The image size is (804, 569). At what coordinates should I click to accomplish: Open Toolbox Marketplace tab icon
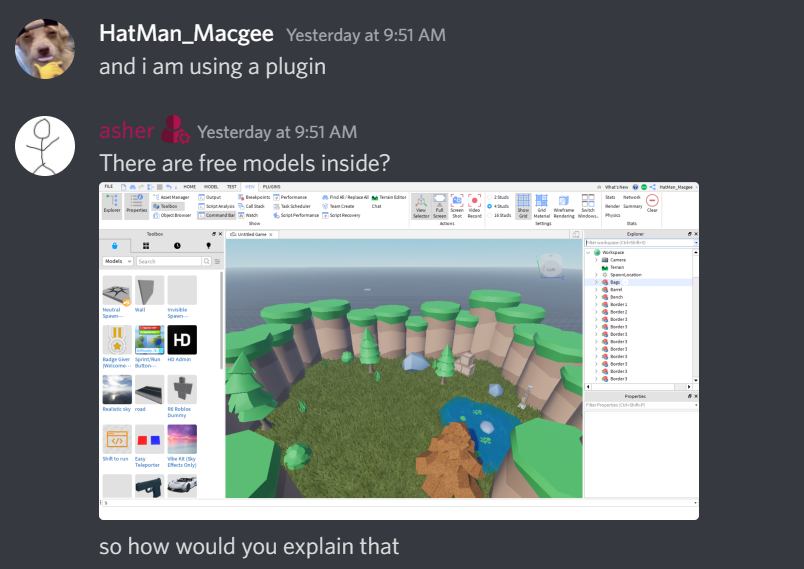(115, 246)
